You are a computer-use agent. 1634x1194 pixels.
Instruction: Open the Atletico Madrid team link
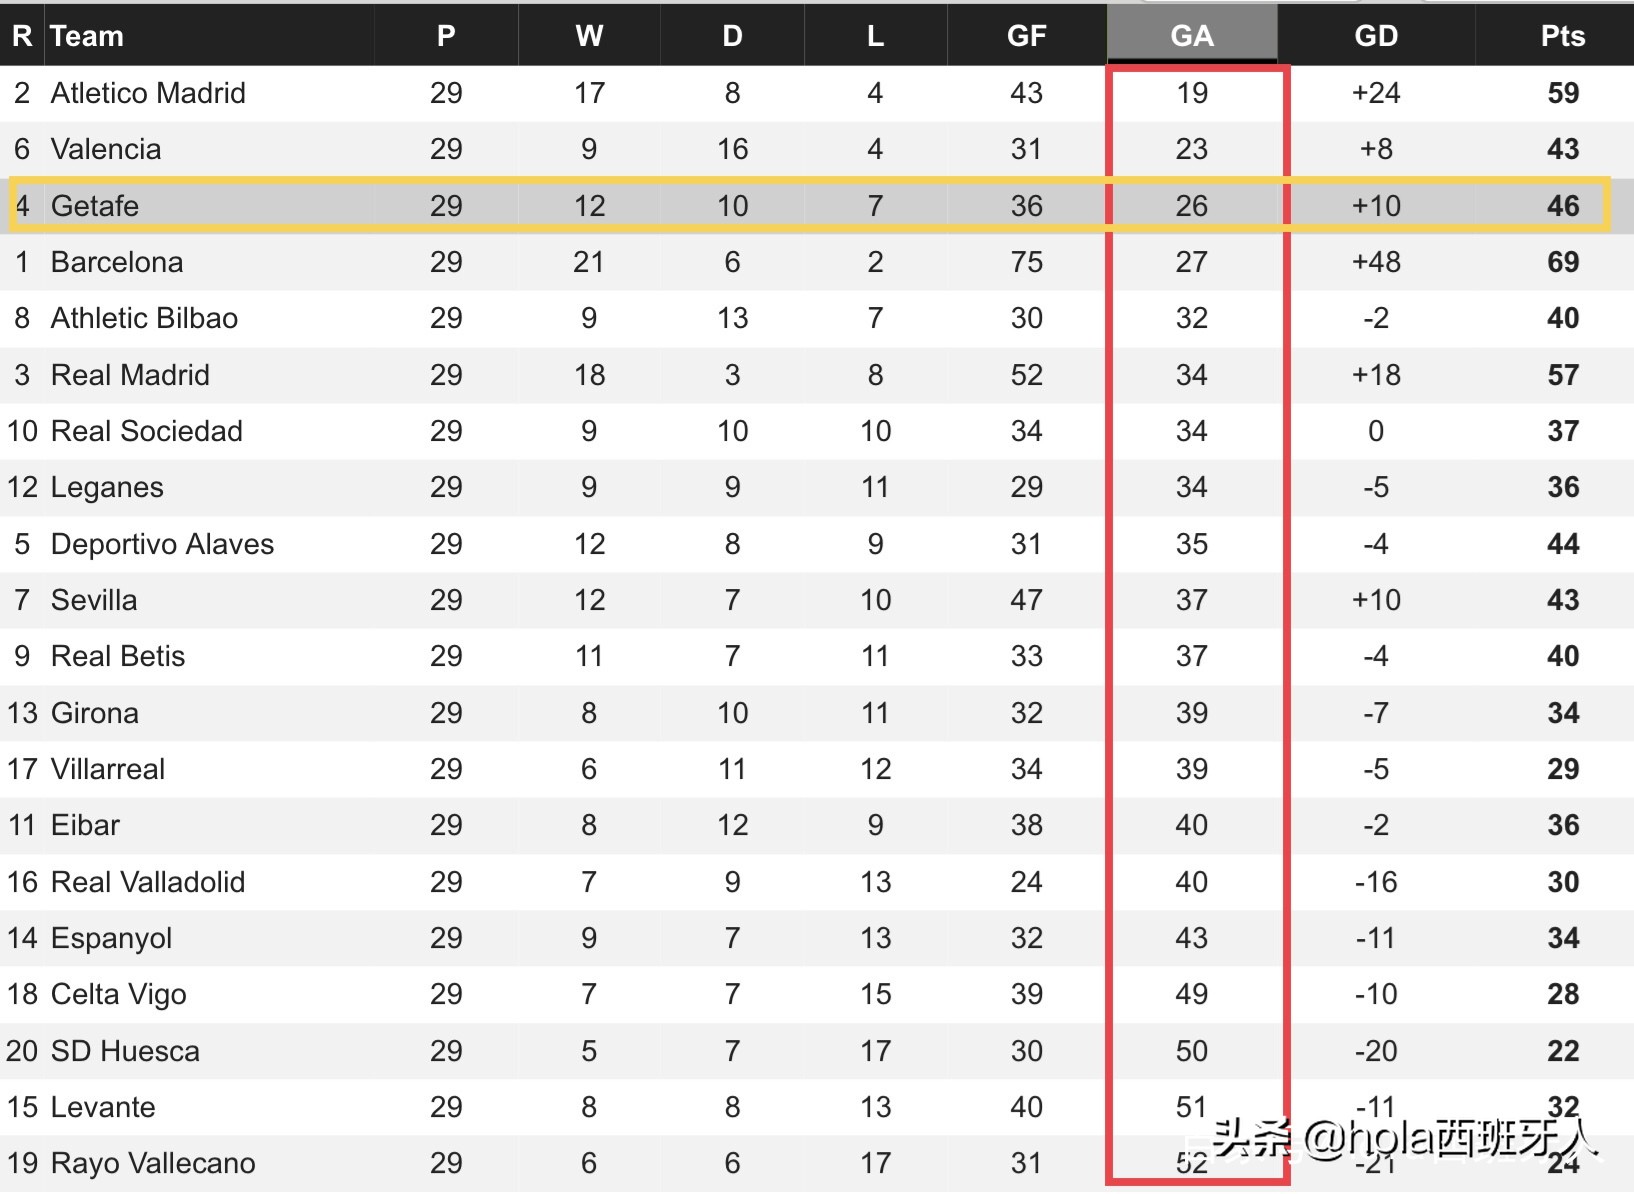point(148,93)
